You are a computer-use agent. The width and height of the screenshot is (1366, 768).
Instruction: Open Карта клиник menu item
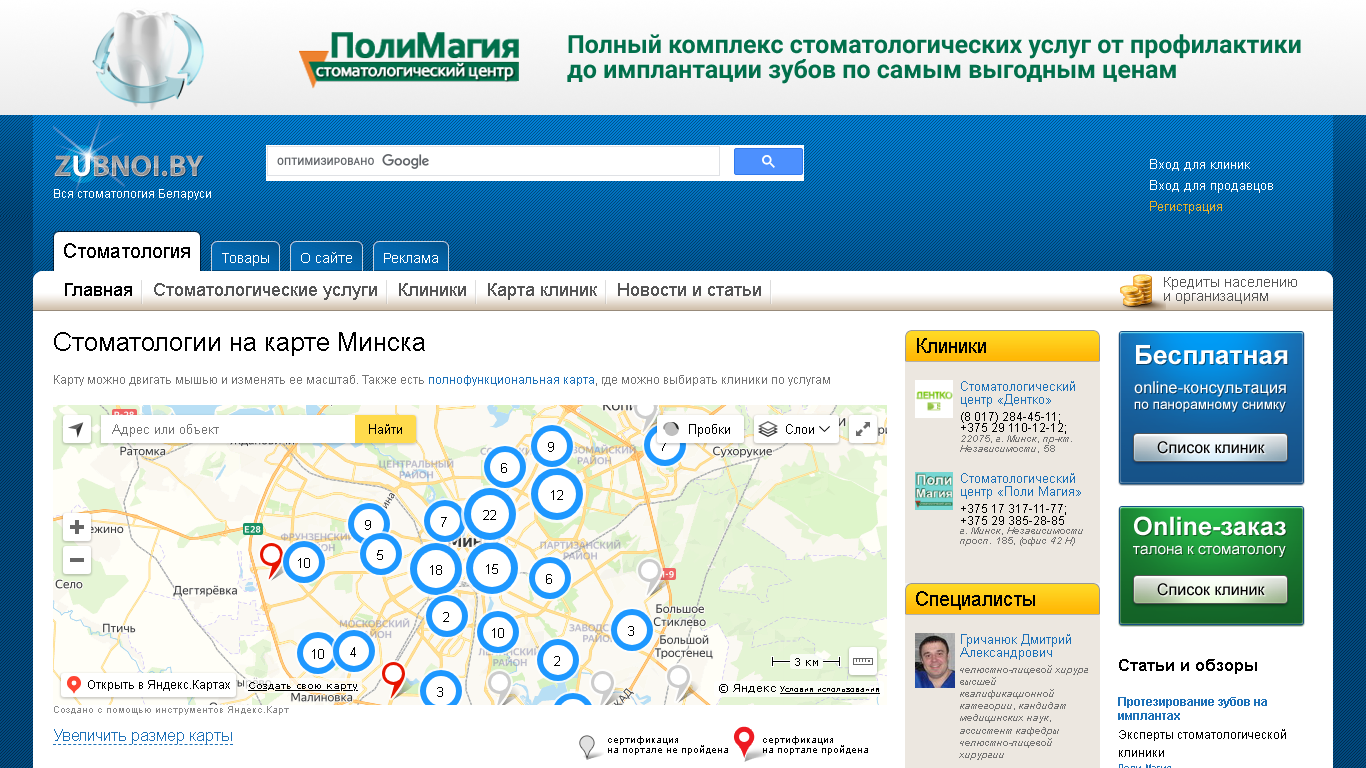click(x=542, y=290)
